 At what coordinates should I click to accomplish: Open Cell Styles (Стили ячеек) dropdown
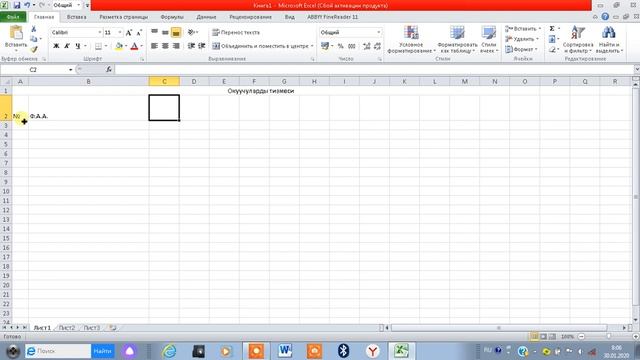489,39
